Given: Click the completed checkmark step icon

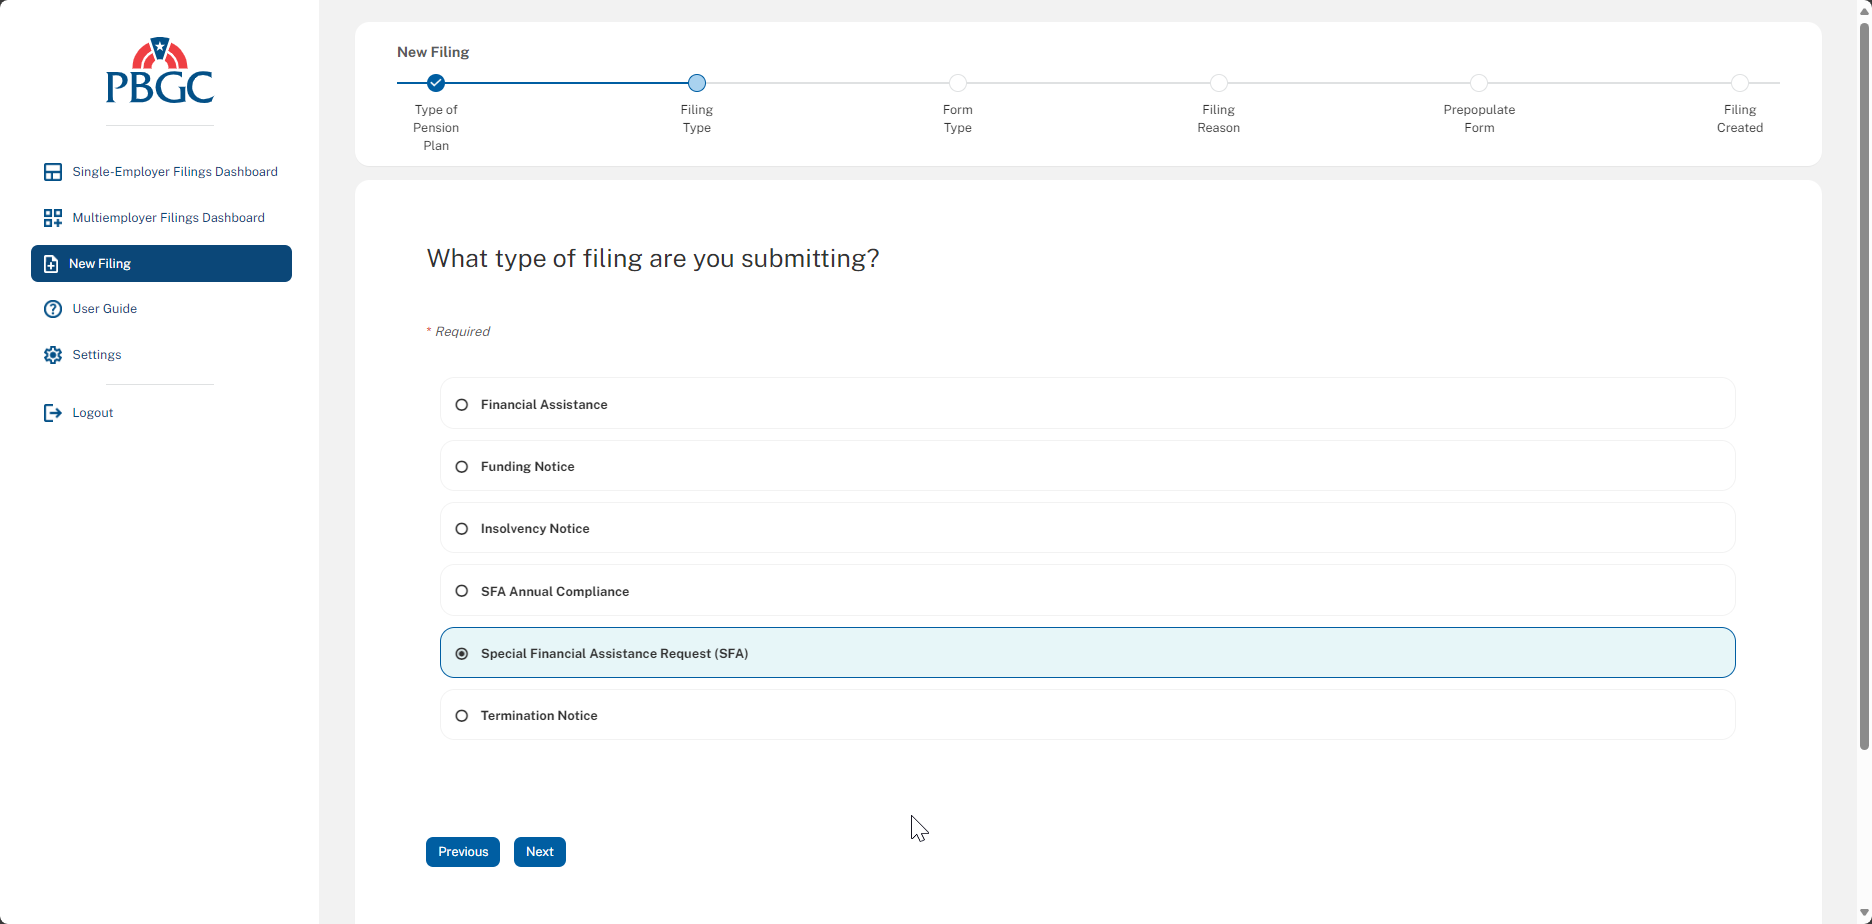Looking at the screenshot, I should click(435, 83).
